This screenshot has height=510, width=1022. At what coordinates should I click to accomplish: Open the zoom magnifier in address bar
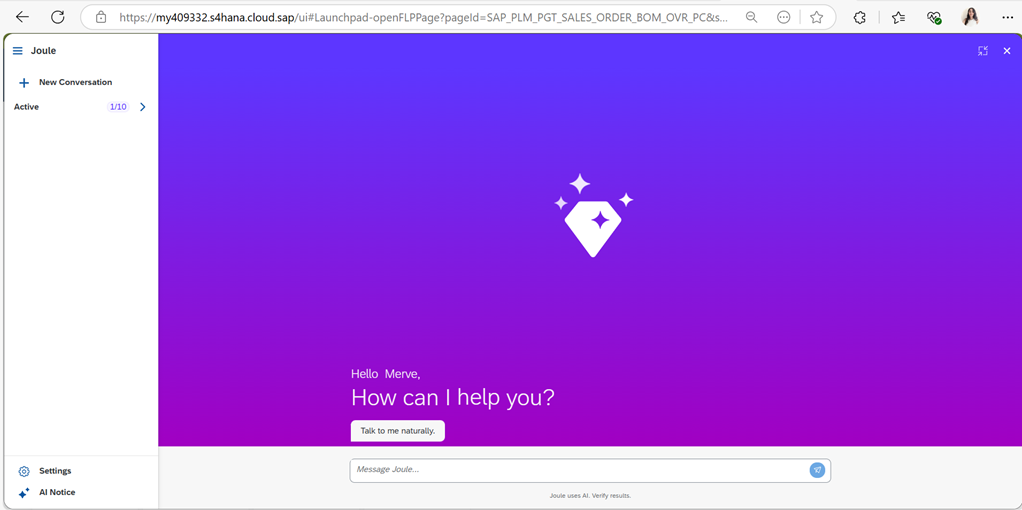[x=751, y=17]
